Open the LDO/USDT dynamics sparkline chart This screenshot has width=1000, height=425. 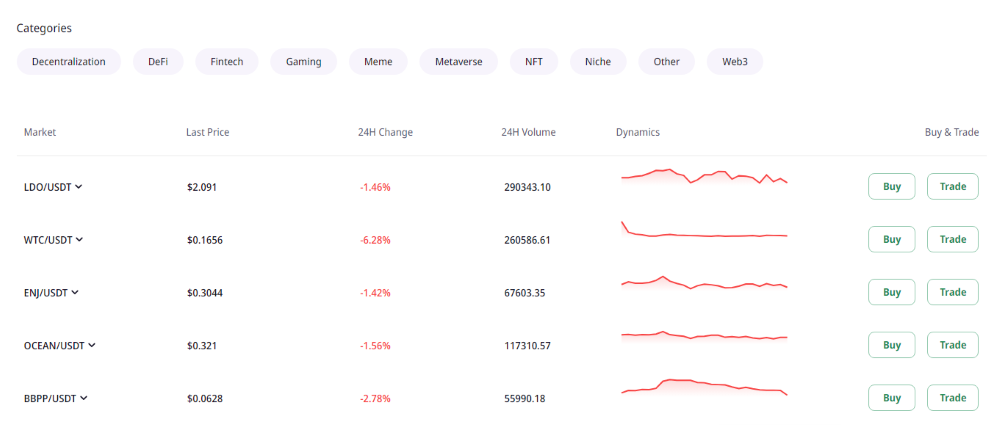(704, 178)
